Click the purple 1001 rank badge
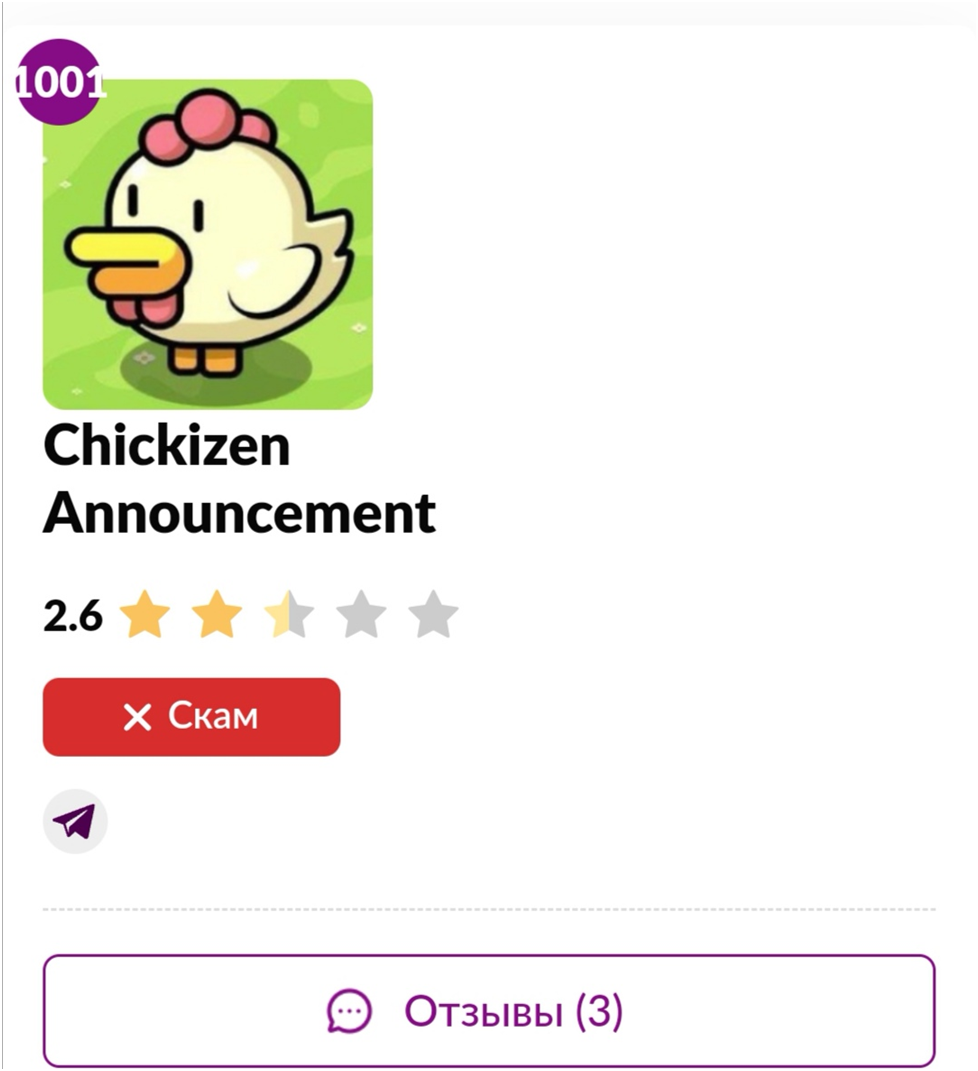Screen dimensions: 978x1071 pyautogui.click(x=59, y=82)
